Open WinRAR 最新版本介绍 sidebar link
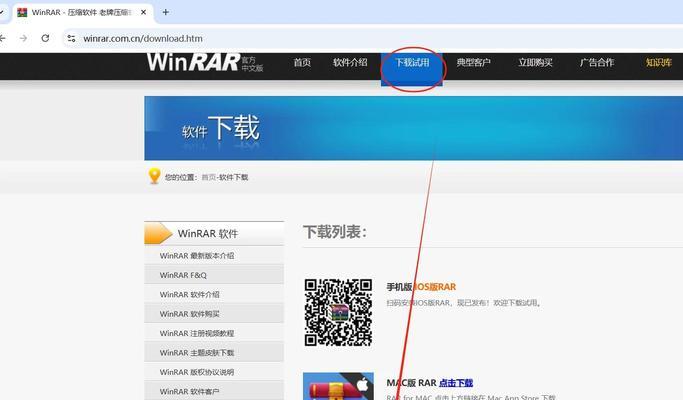 (x=197, y=256)
